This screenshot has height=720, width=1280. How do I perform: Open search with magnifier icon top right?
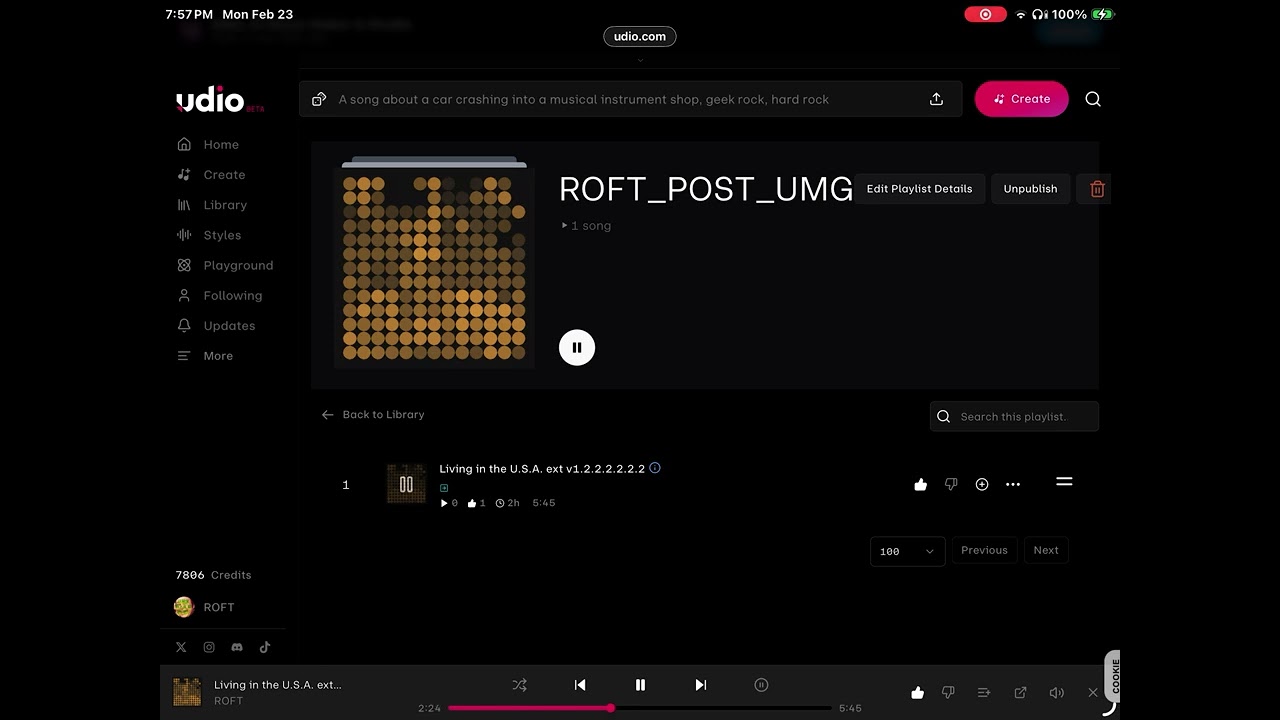coord(1093,99)
